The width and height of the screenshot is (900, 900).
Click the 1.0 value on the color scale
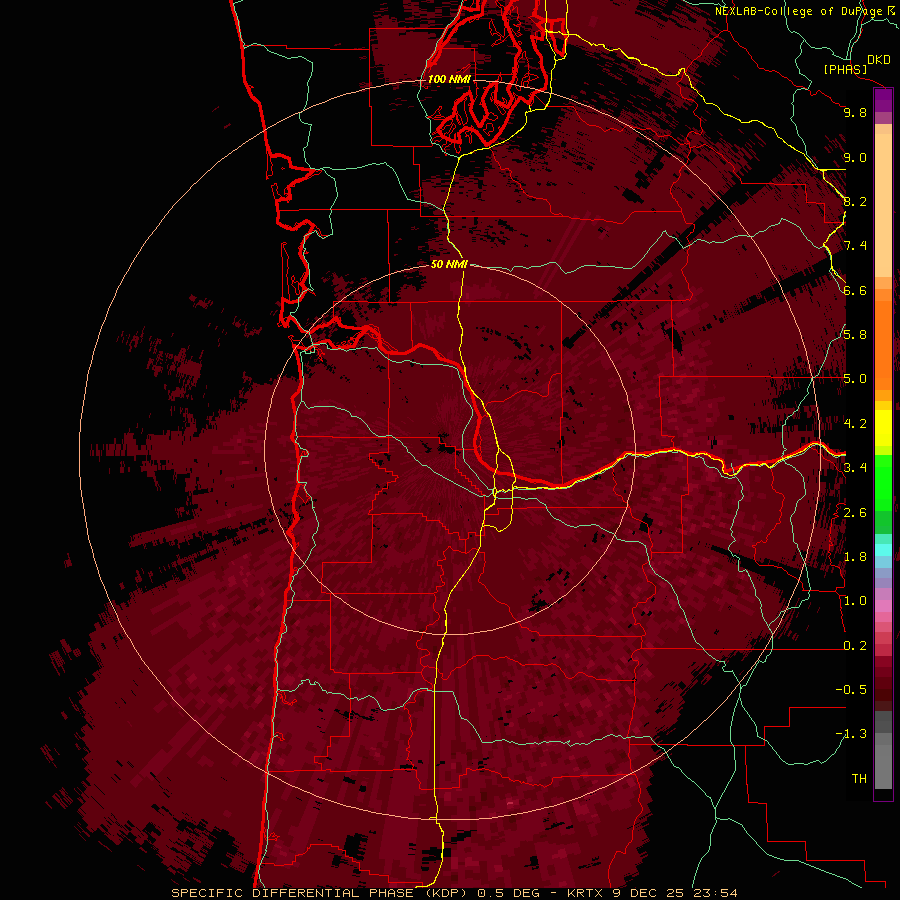855,601
